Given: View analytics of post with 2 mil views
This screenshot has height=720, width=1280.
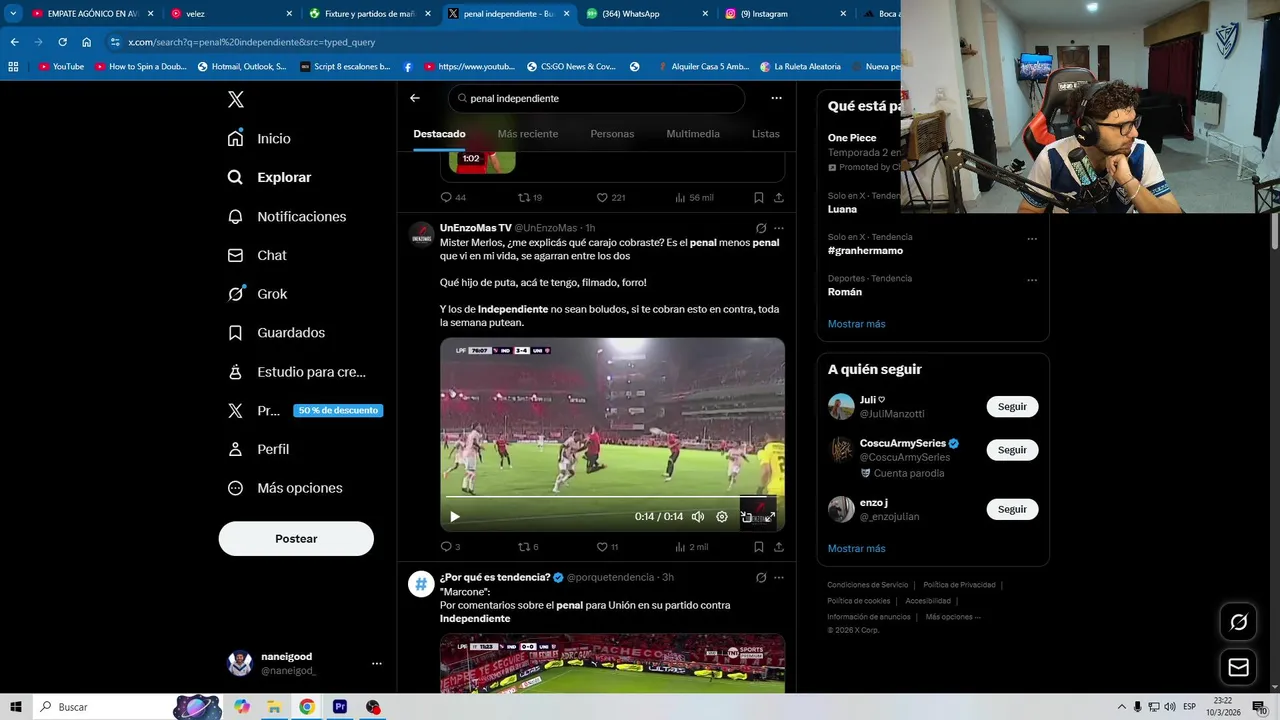Looking at the screenshot, I should tap(691, 547).
